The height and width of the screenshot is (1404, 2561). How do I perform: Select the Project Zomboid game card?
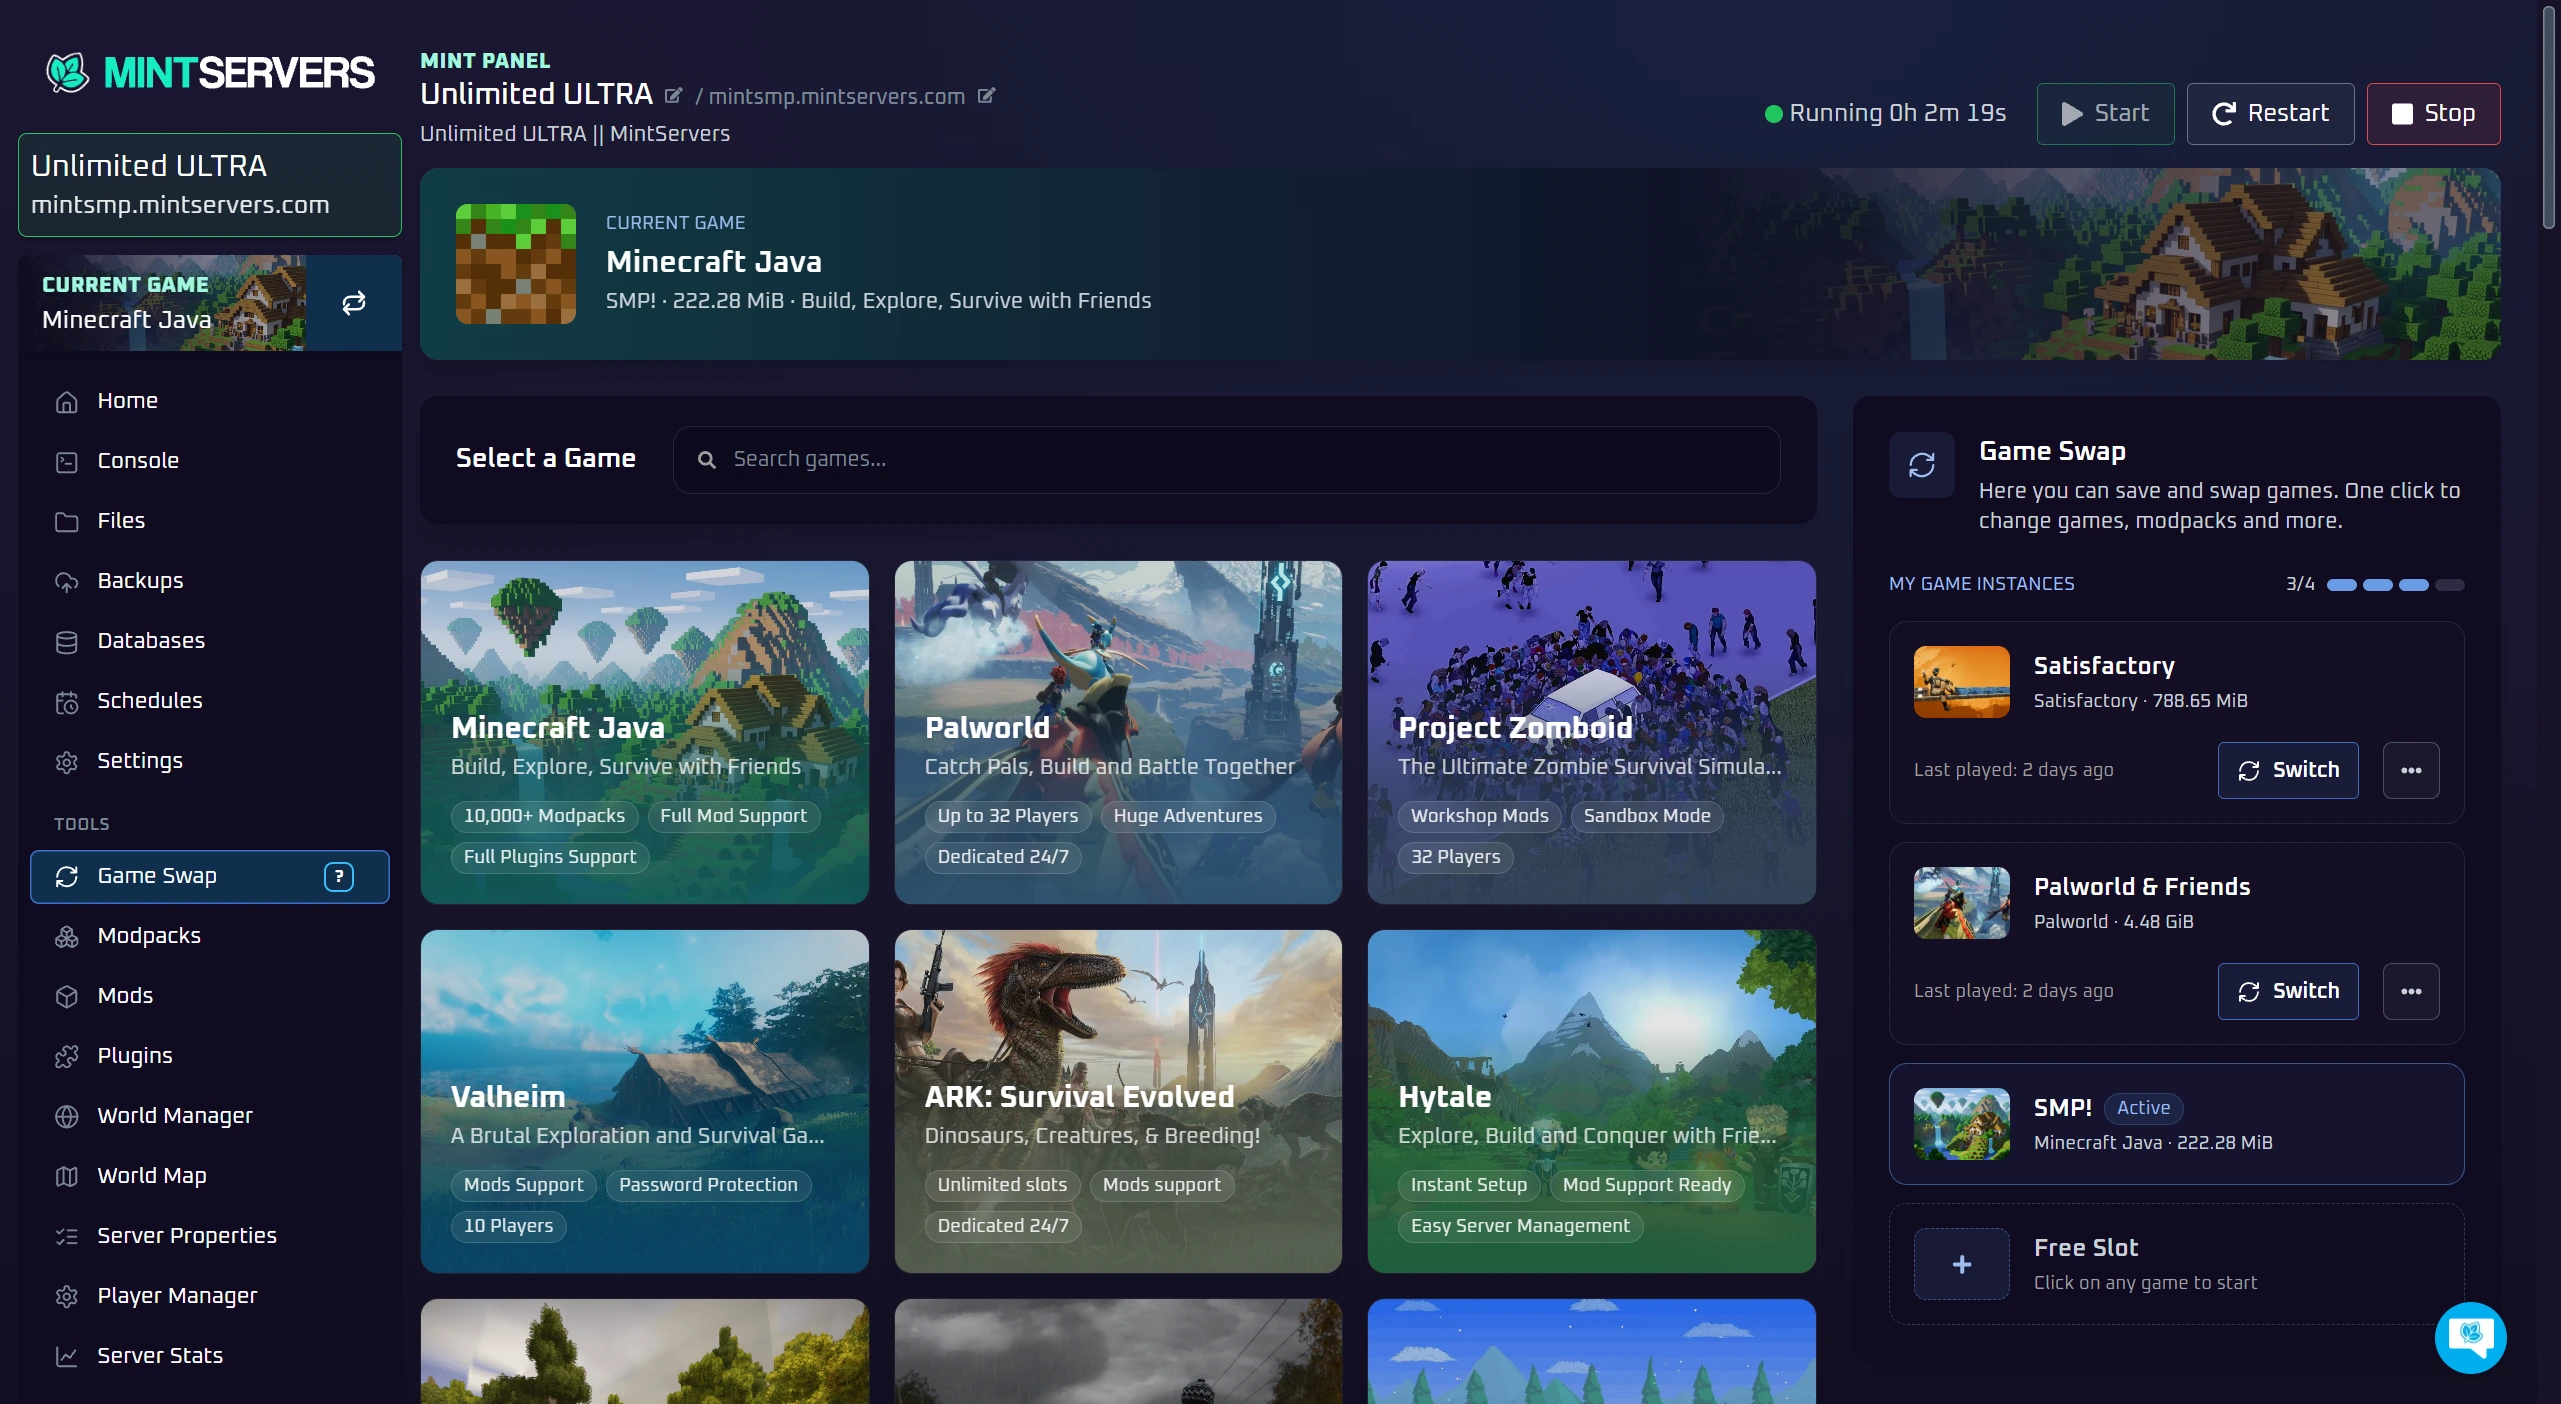(x=1592, y=732)
